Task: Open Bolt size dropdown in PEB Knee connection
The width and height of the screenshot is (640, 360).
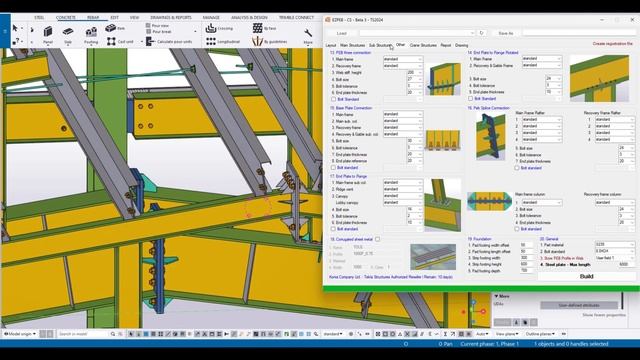Action: pyautogui.click(x=414, y=79)
